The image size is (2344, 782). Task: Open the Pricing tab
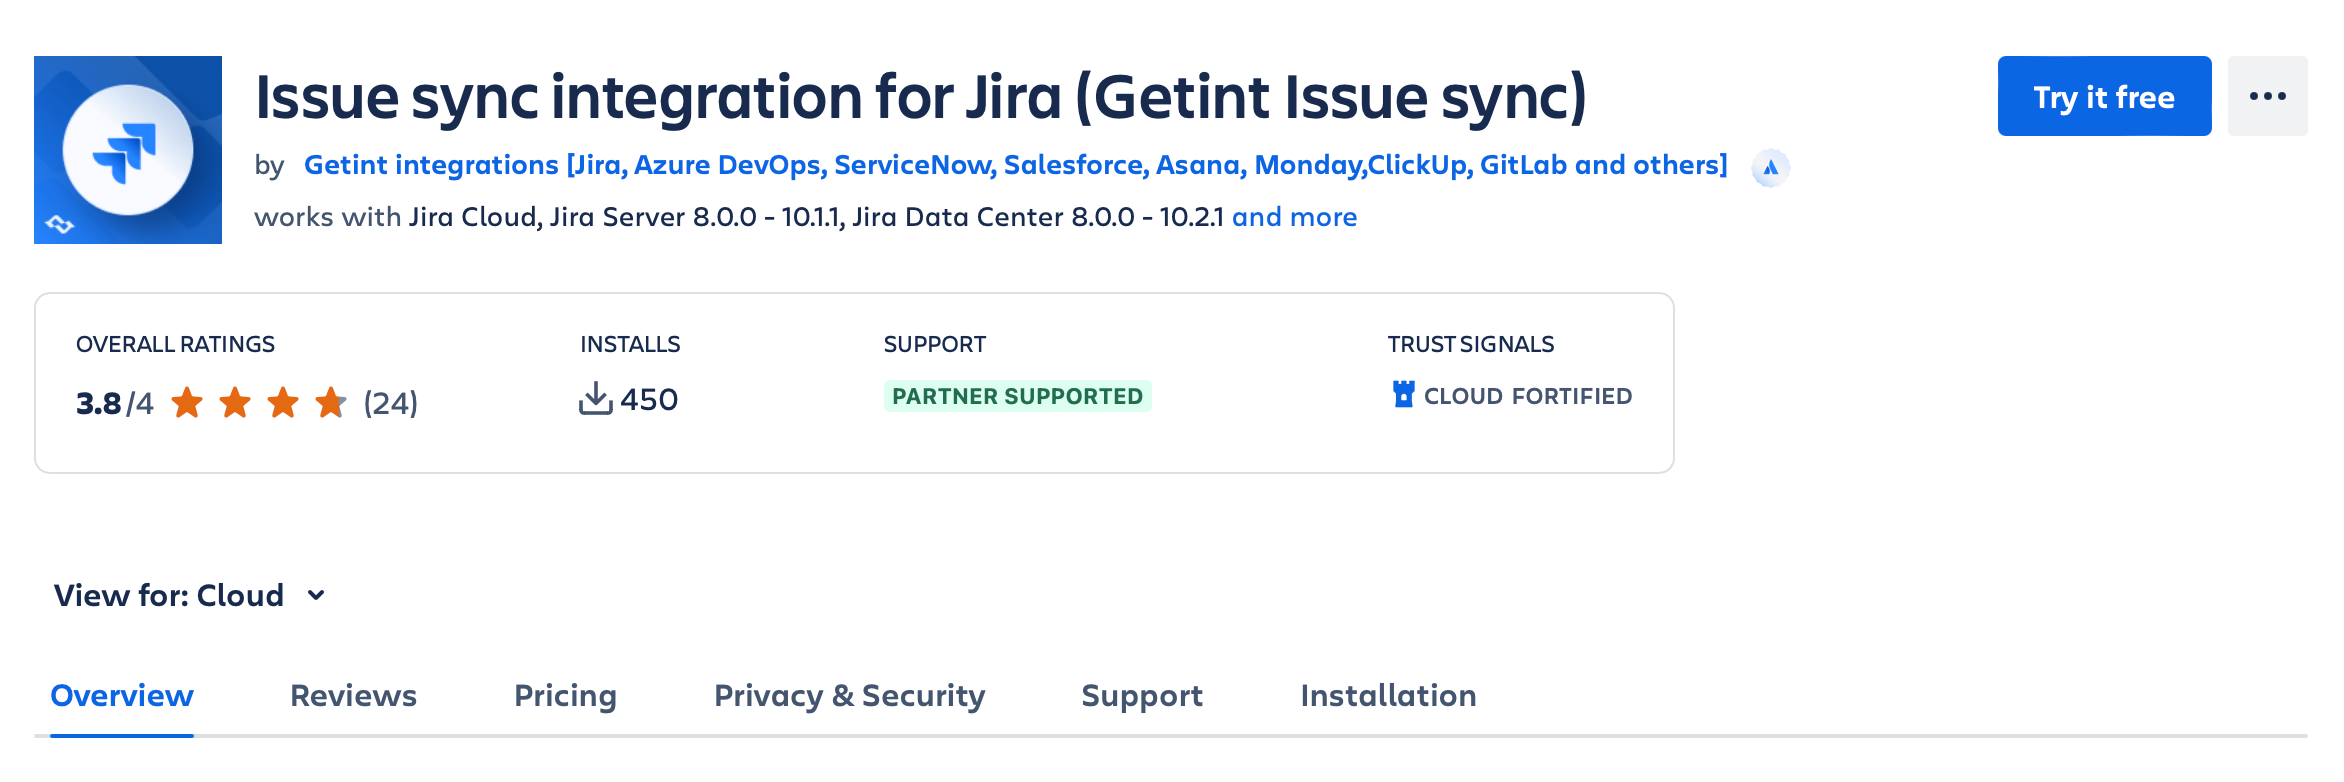pos(565,696)
